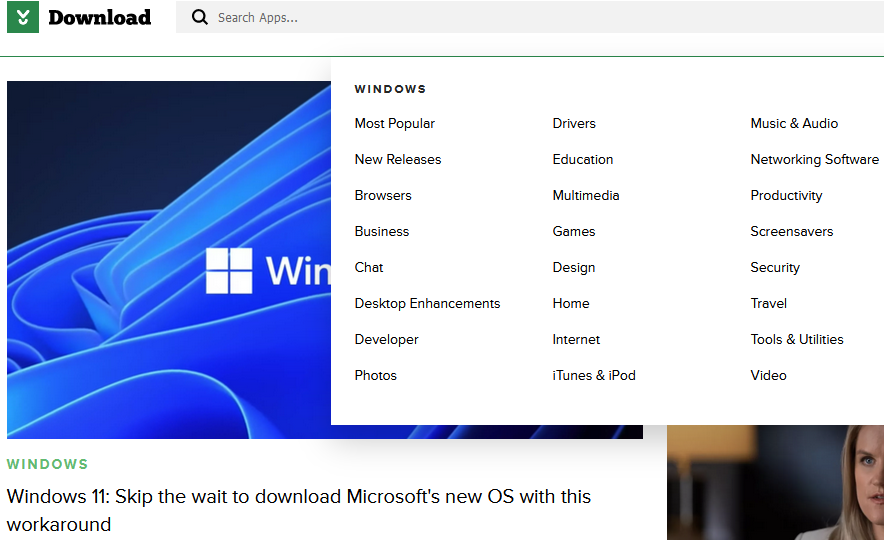Go to Photos category
884x540 pixels.
point(375,376)
